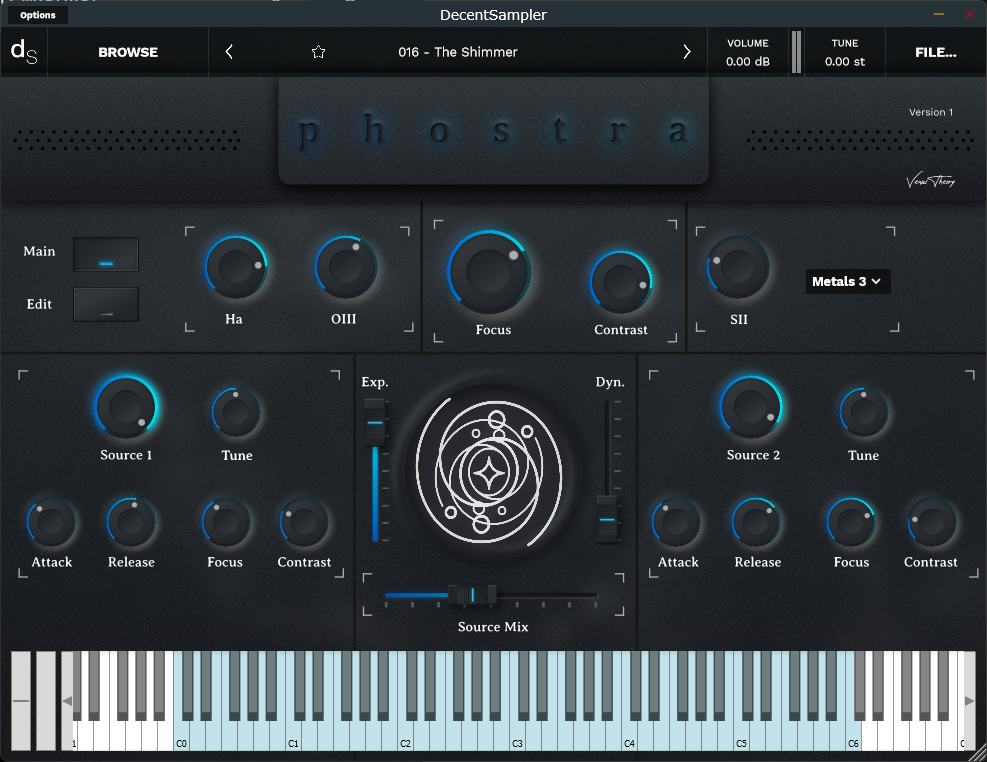Click the Dyn. vertical slider handle
987x762 pixels.
click(607, 520)
